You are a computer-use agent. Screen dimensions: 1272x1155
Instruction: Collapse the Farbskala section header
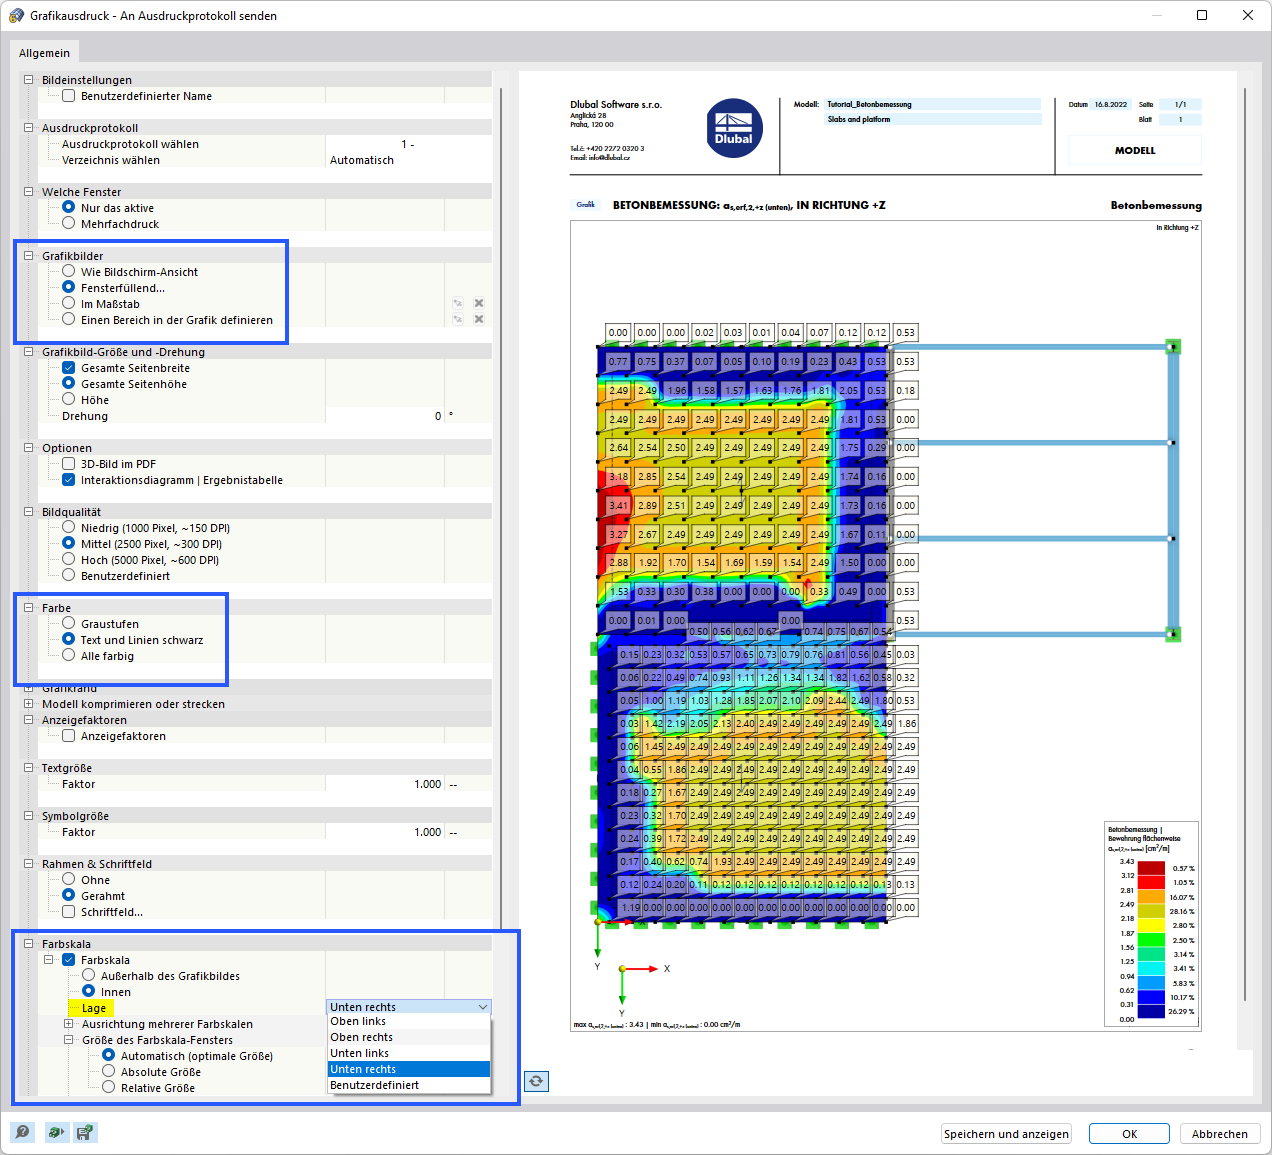(29, 943)
